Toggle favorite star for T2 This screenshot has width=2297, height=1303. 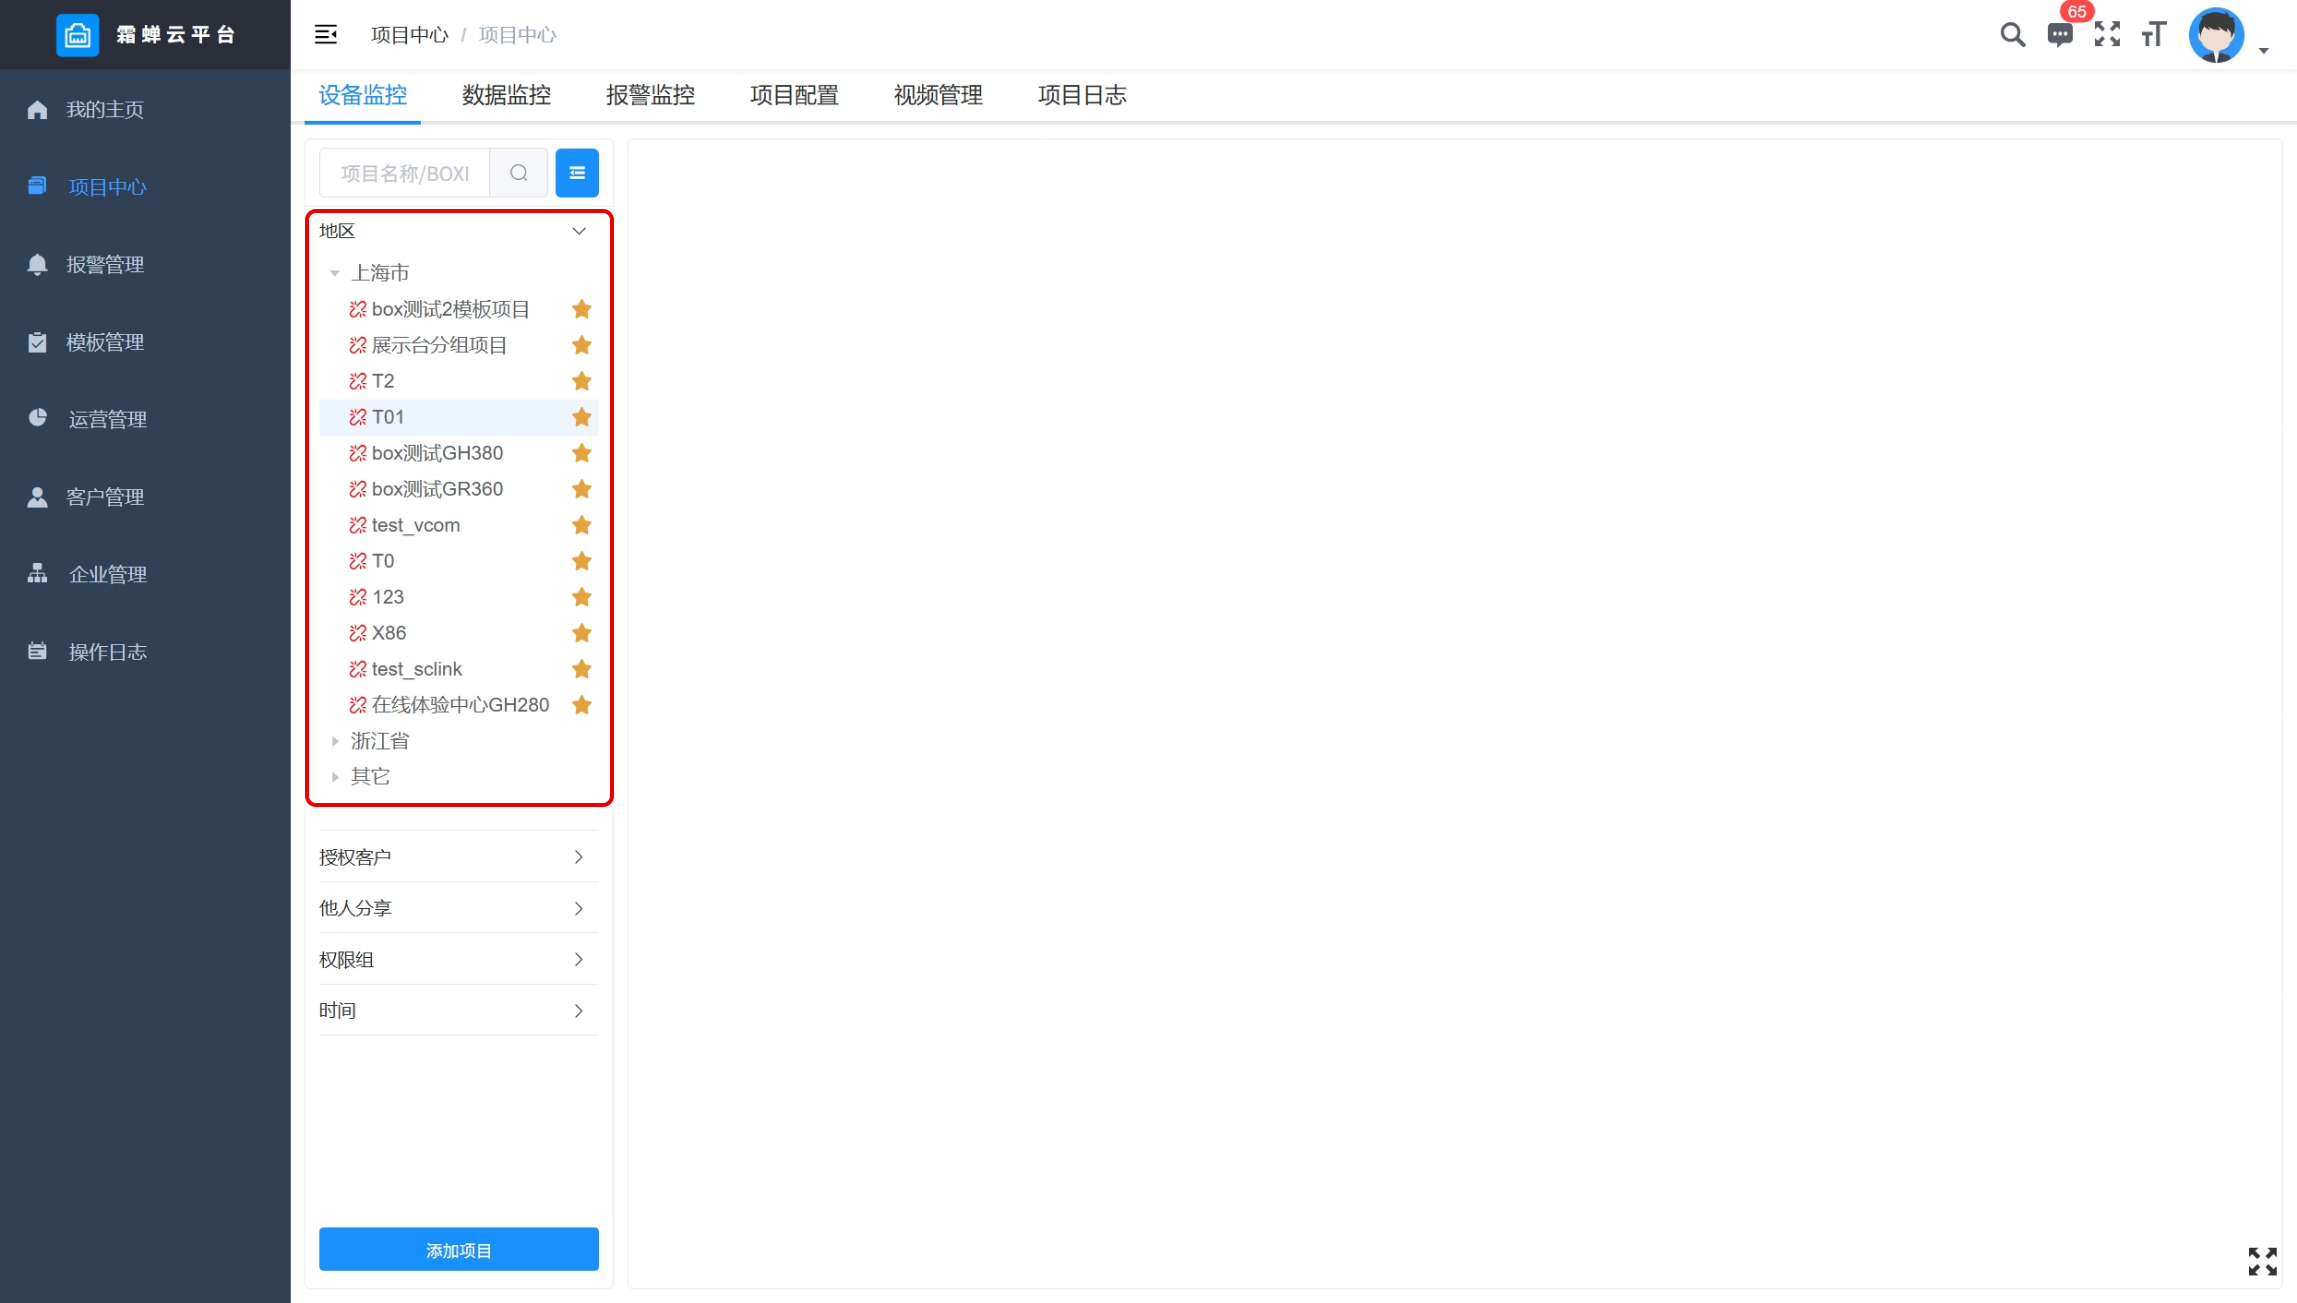582,381
